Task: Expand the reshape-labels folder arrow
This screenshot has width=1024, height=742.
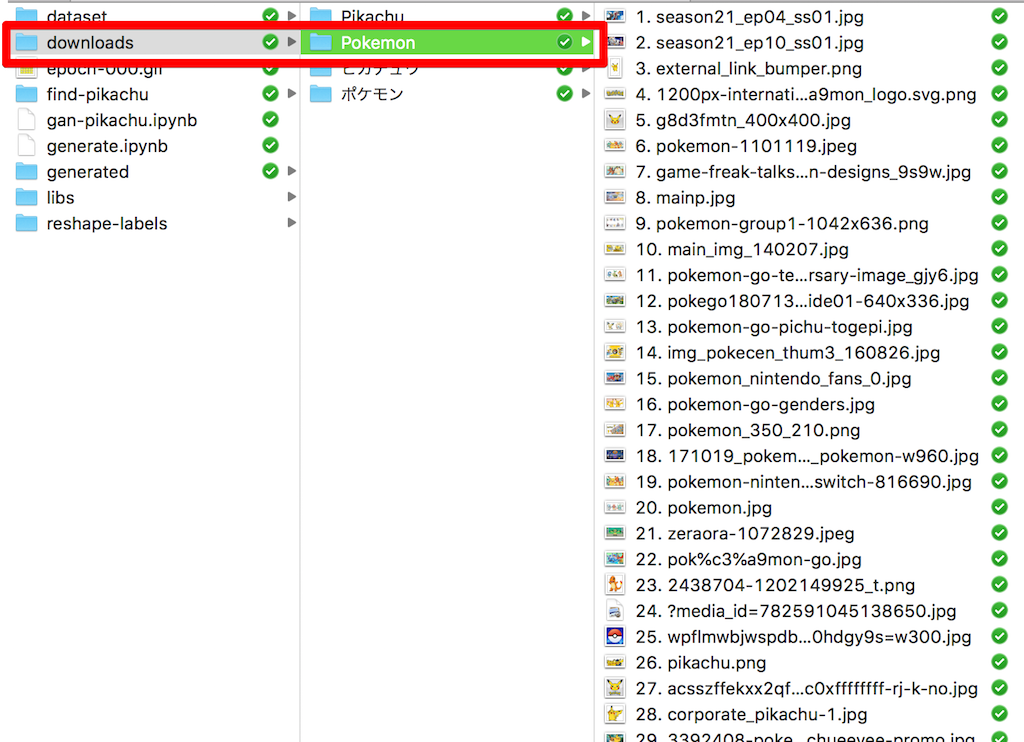Action: click(291, 223)
